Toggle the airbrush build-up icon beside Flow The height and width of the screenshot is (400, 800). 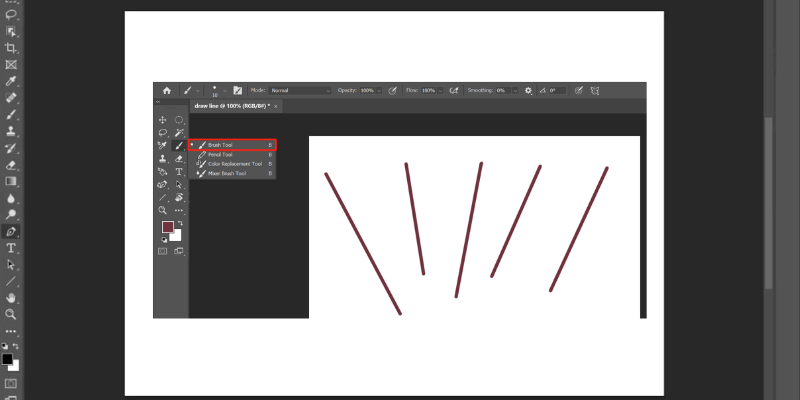pyautogui.click(x=453, y=90)
